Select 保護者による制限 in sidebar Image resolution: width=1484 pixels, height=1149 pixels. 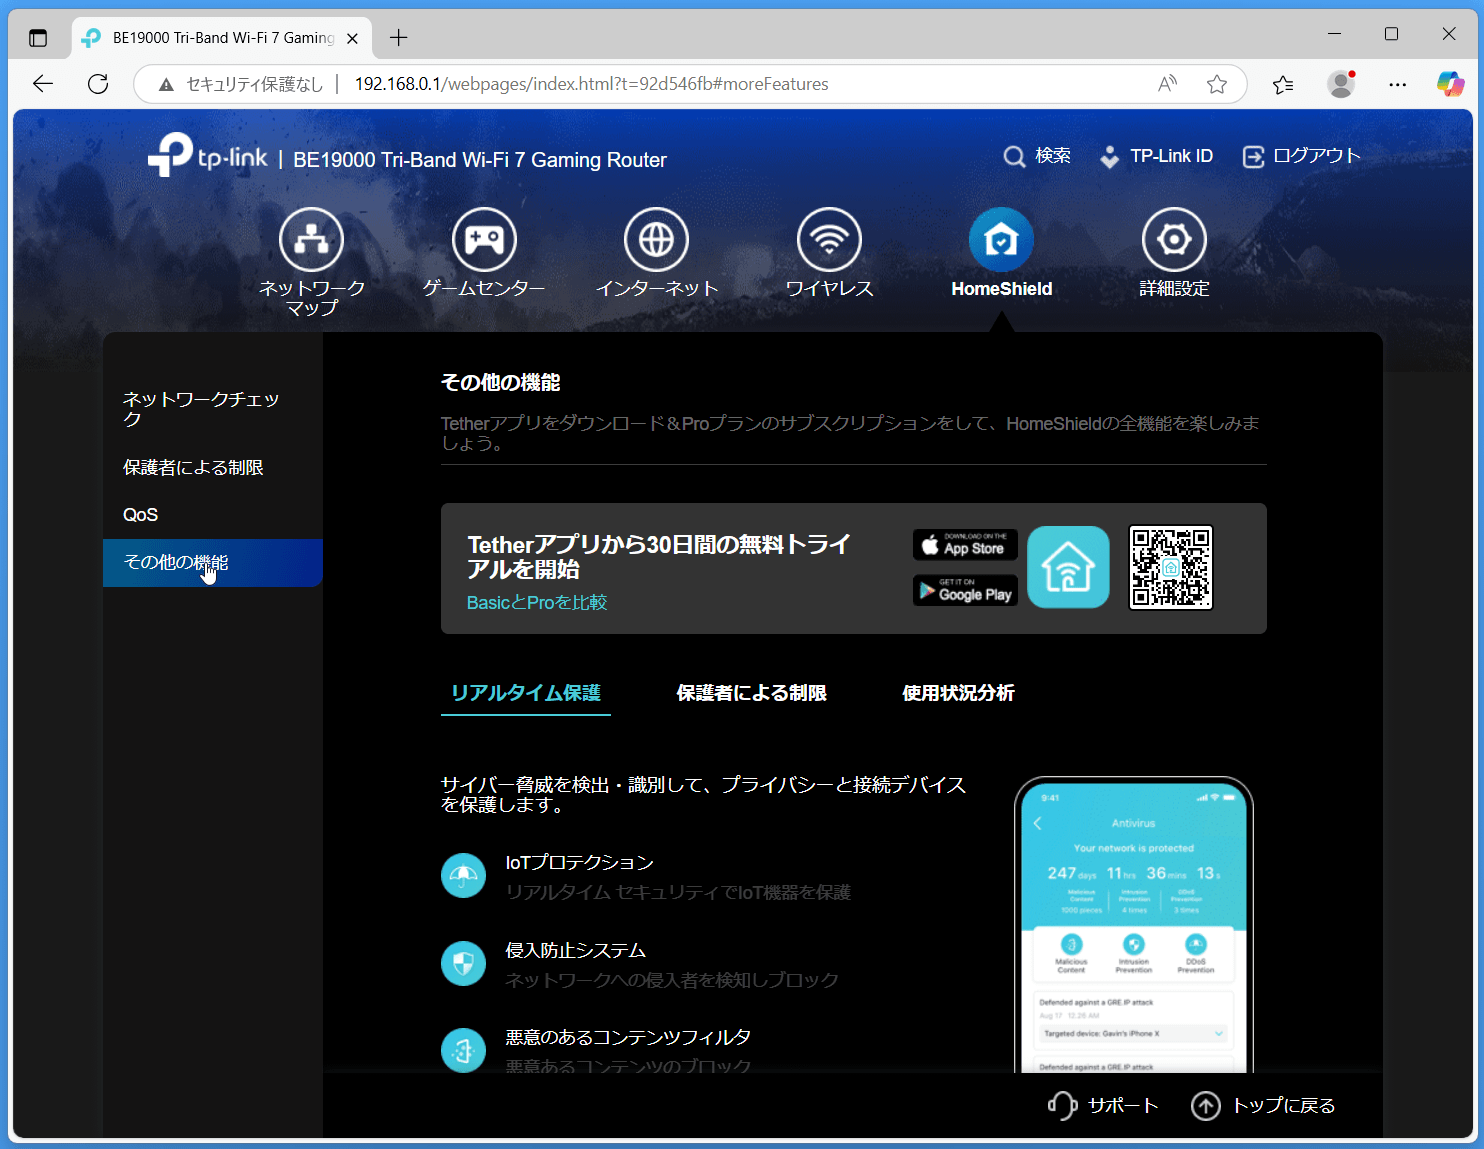tap(213, 468)
